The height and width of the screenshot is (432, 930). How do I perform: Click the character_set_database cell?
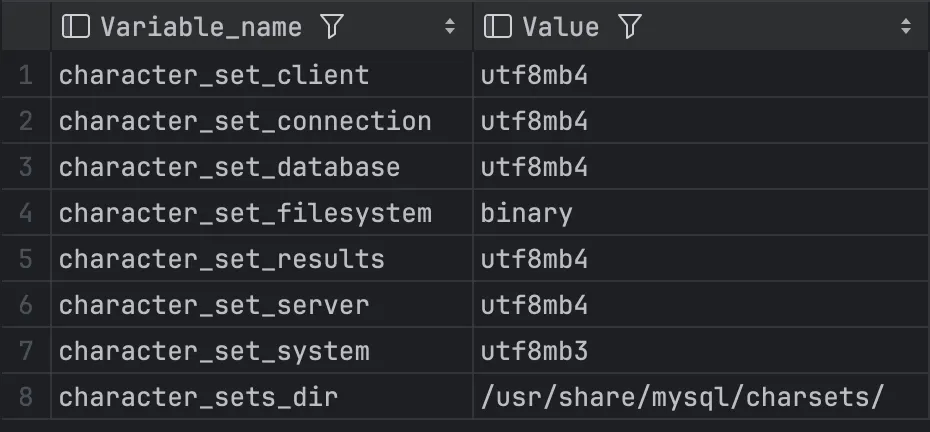pos(229,167)
